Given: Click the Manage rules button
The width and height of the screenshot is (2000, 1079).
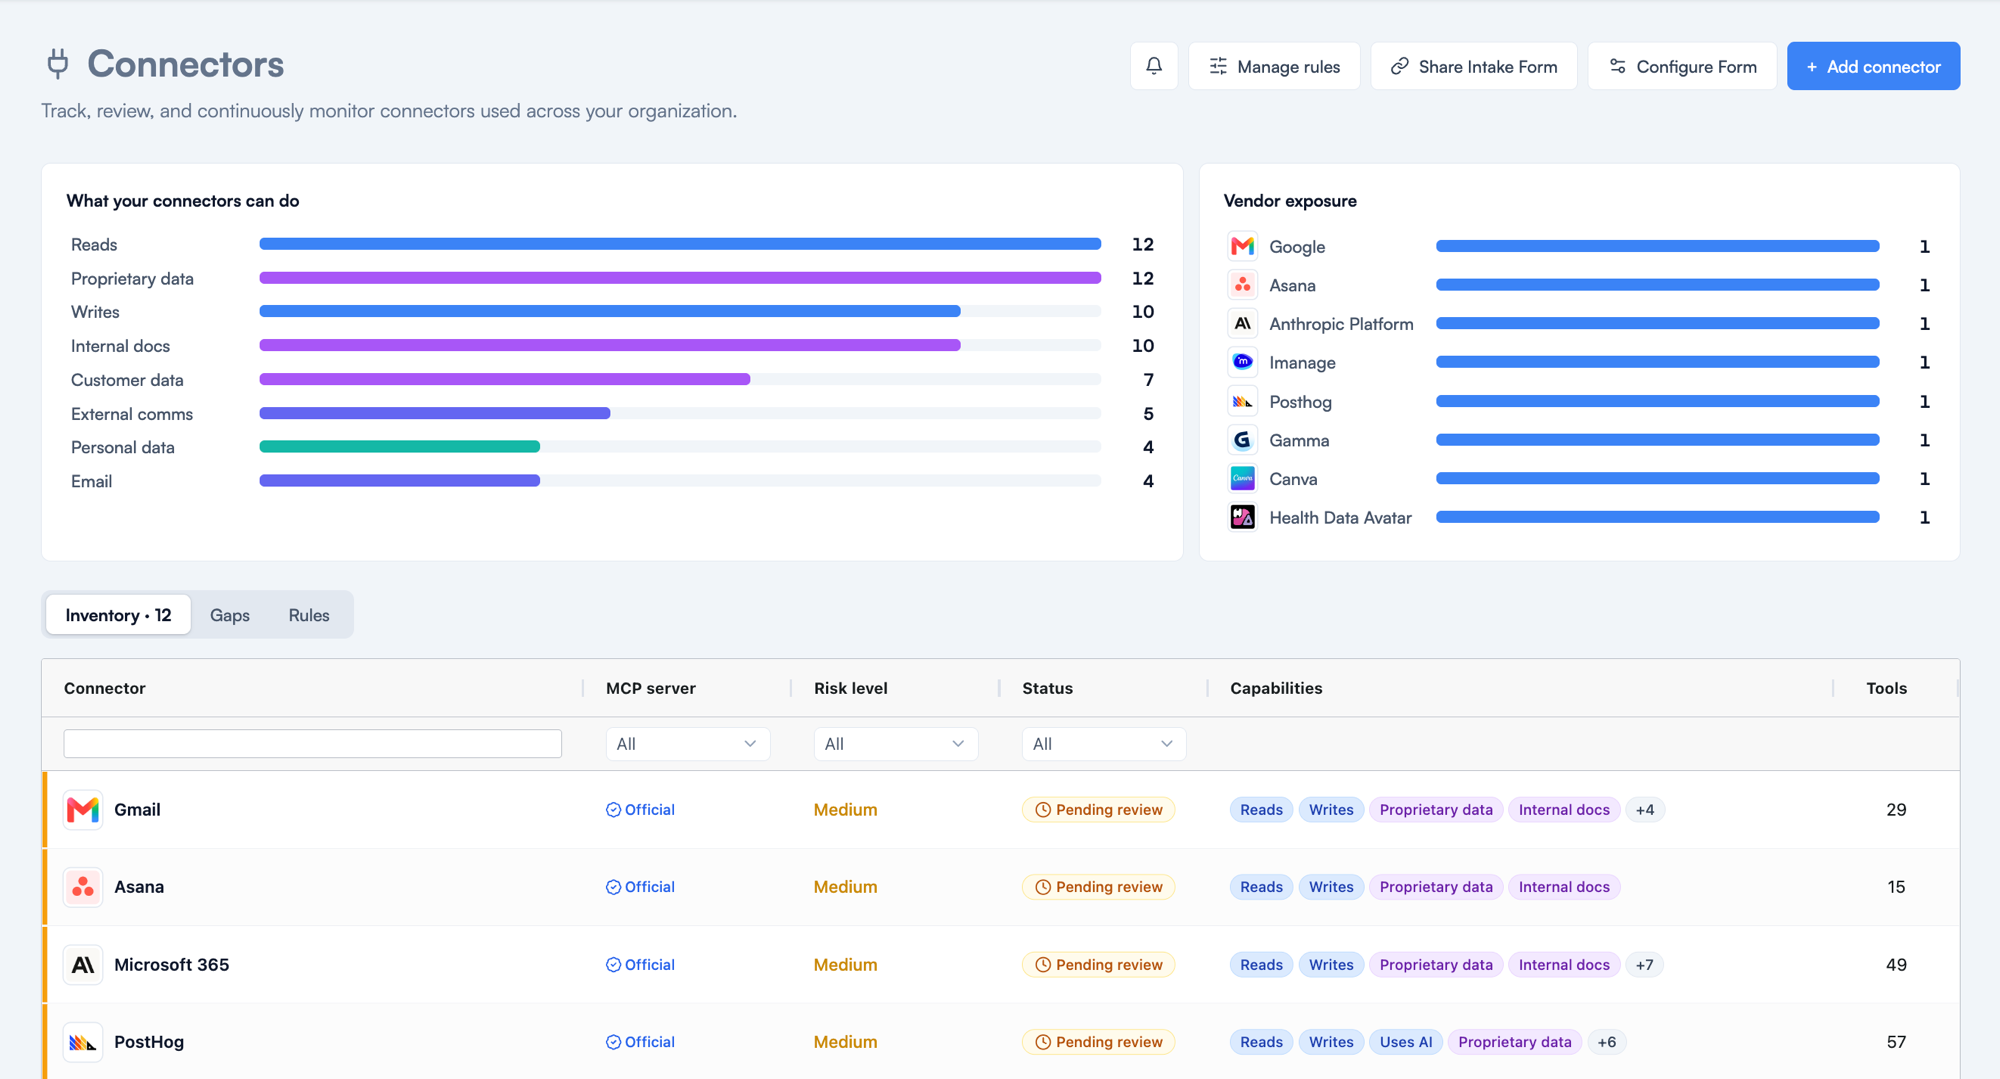Looking at the screenshot, I should [x=1274, y=66].
